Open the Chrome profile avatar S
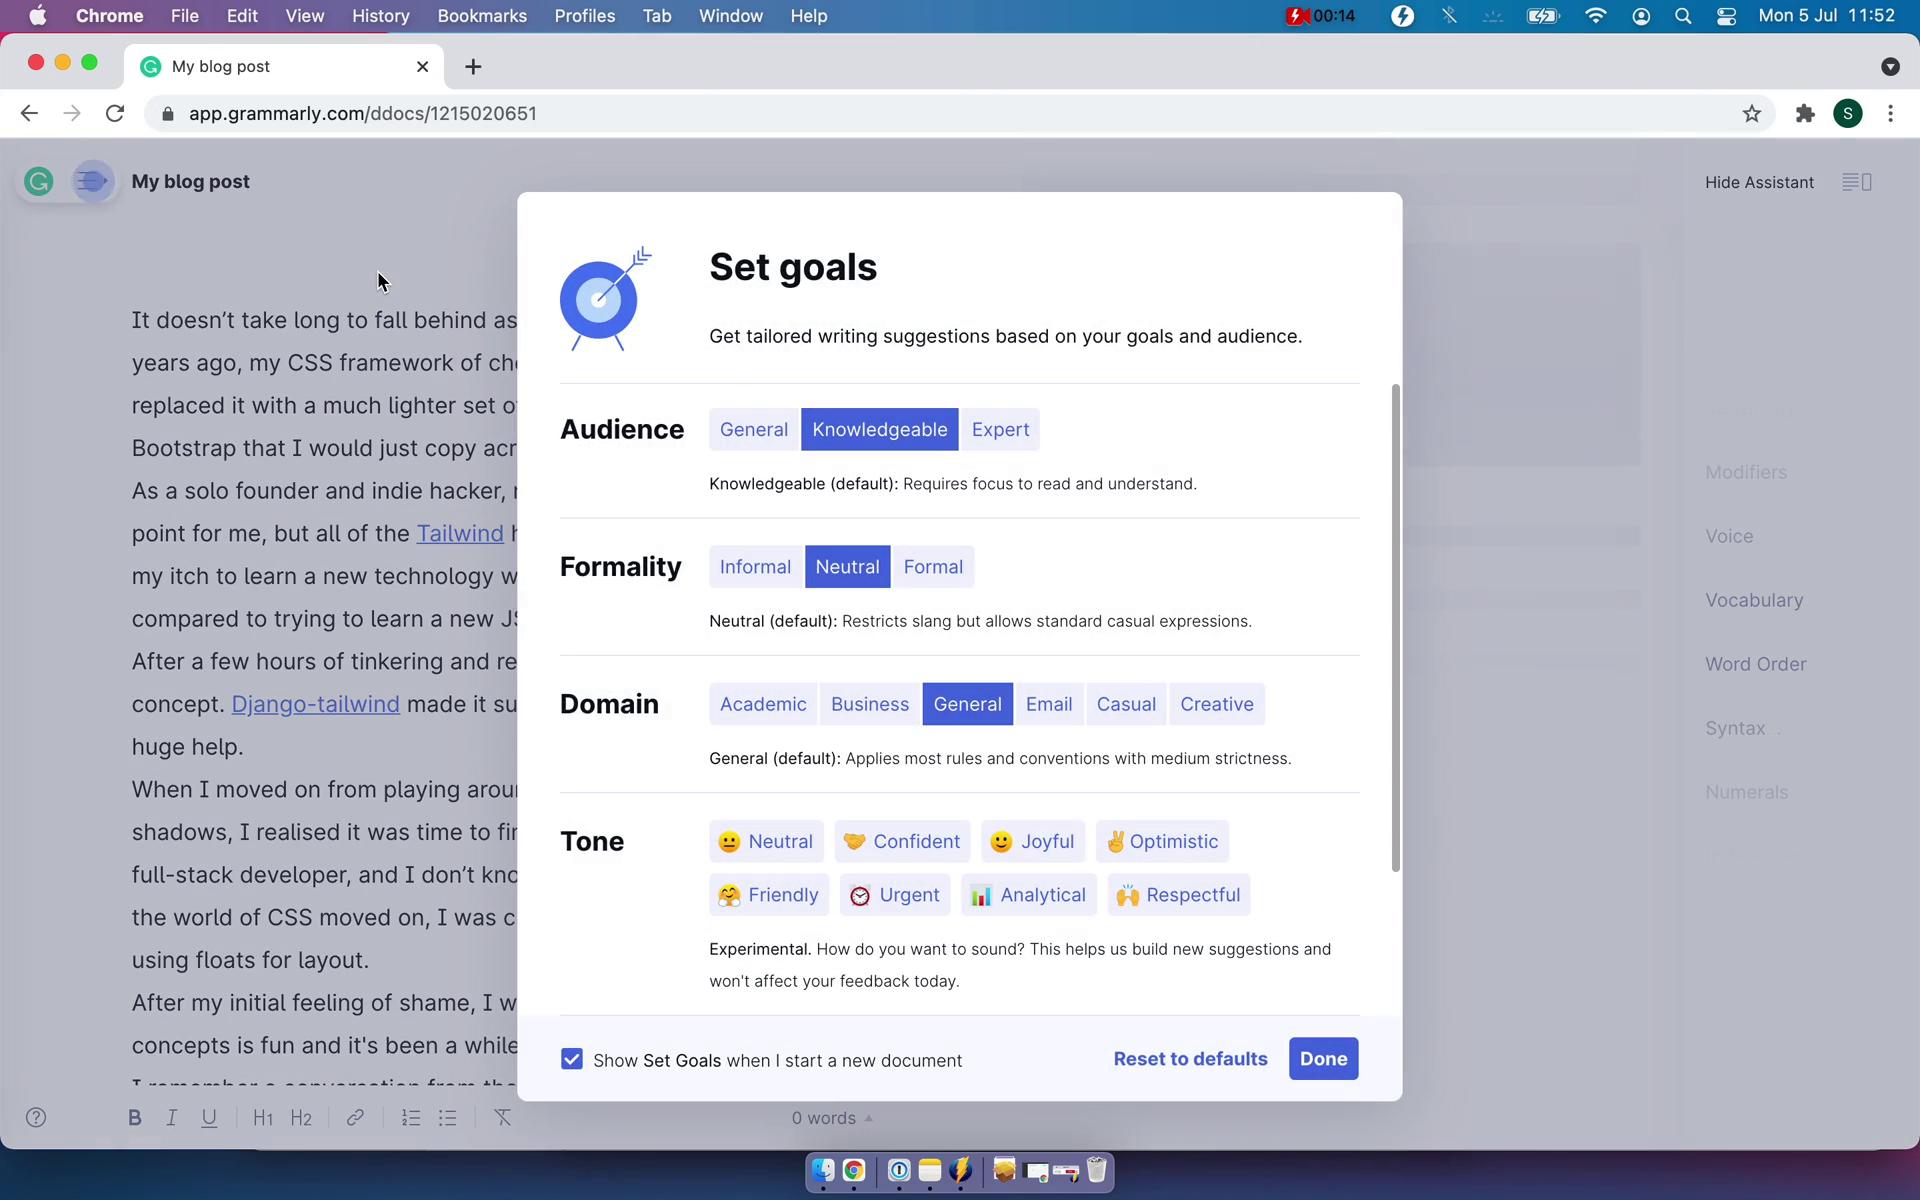1920x1200 pixels. tap(1848, 114)
